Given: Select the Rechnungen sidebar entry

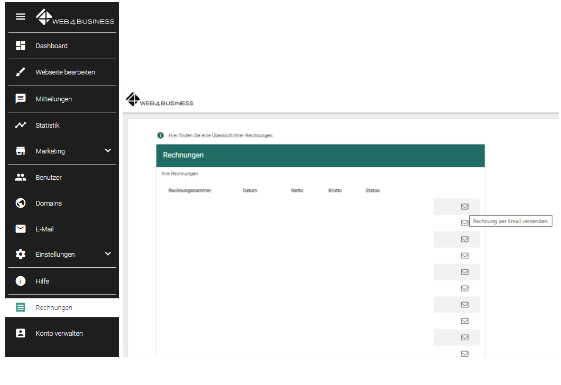Looking at the screenshot, I should 62,307.
